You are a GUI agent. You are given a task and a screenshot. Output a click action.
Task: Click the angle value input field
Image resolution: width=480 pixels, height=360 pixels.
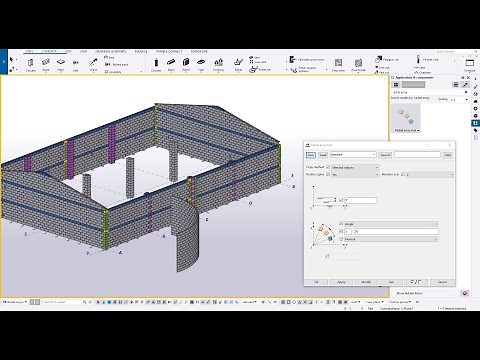pyautogui.click(x=395, y=231)
